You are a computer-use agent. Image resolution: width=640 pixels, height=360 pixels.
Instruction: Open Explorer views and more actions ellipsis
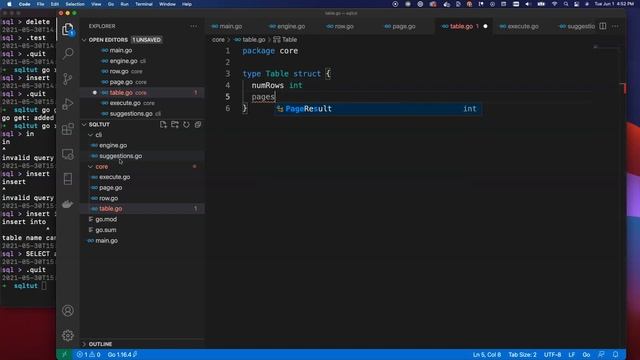point(193,26)
